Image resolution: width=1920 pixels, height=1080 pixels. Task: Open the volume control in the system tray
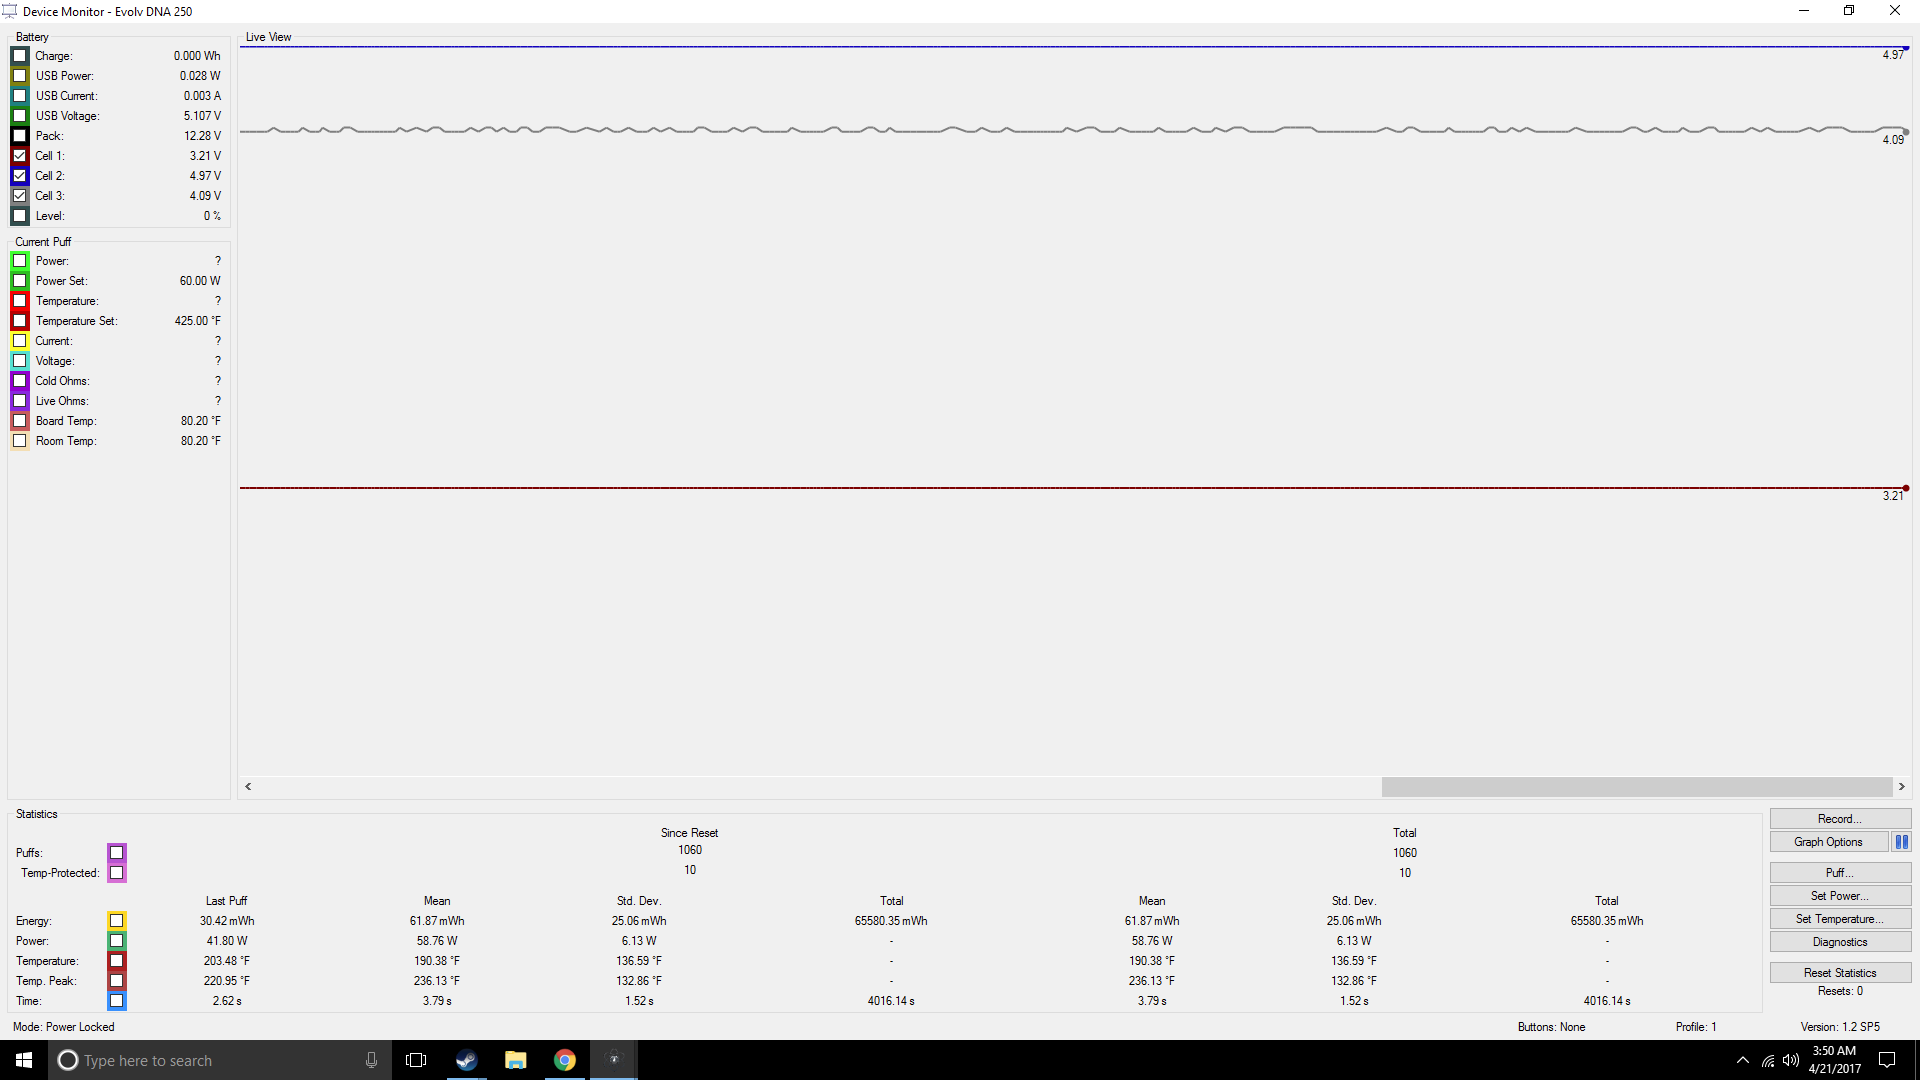pos(1790,1060)
